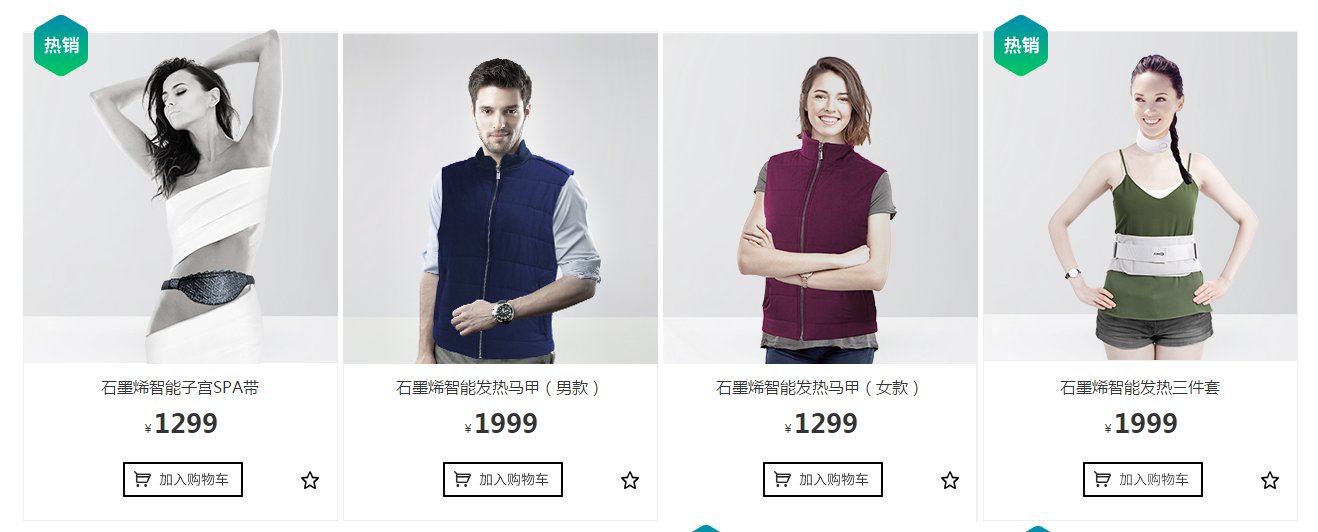
Task: Click cart icon in the 女款 vest button
Action: (x=782, y=480)
